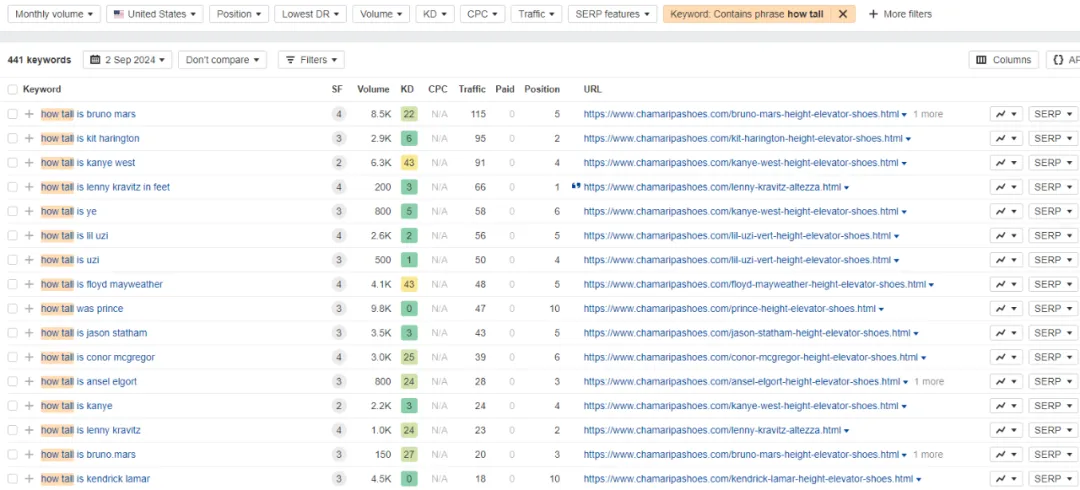Screen dimensions: 1080x490
Task: Expand the United States country selector
Action: tap(154, 14)
